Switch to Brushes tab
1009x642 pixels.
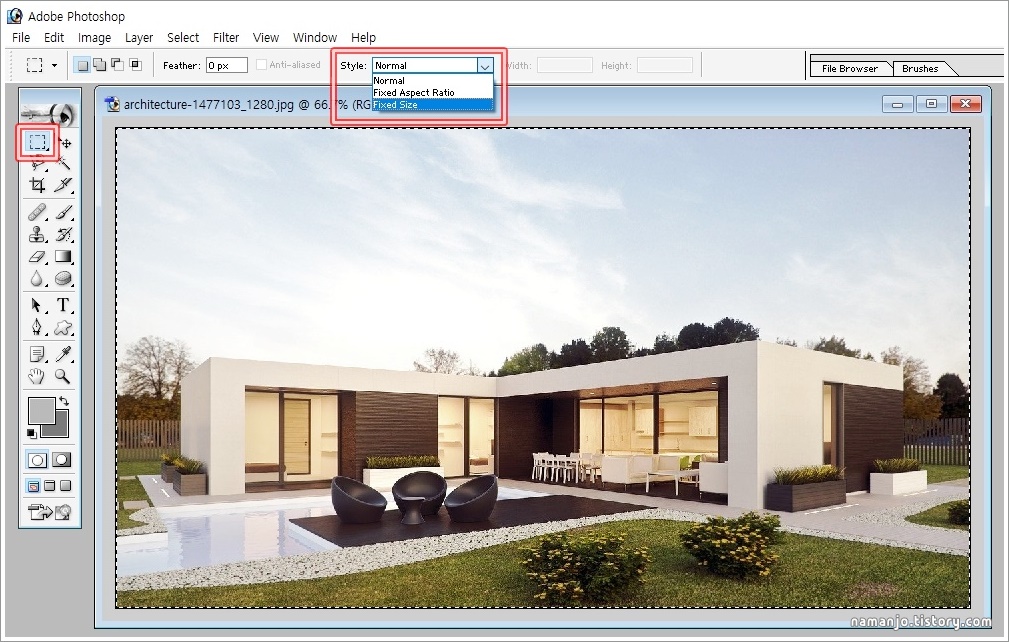[920, 68]
